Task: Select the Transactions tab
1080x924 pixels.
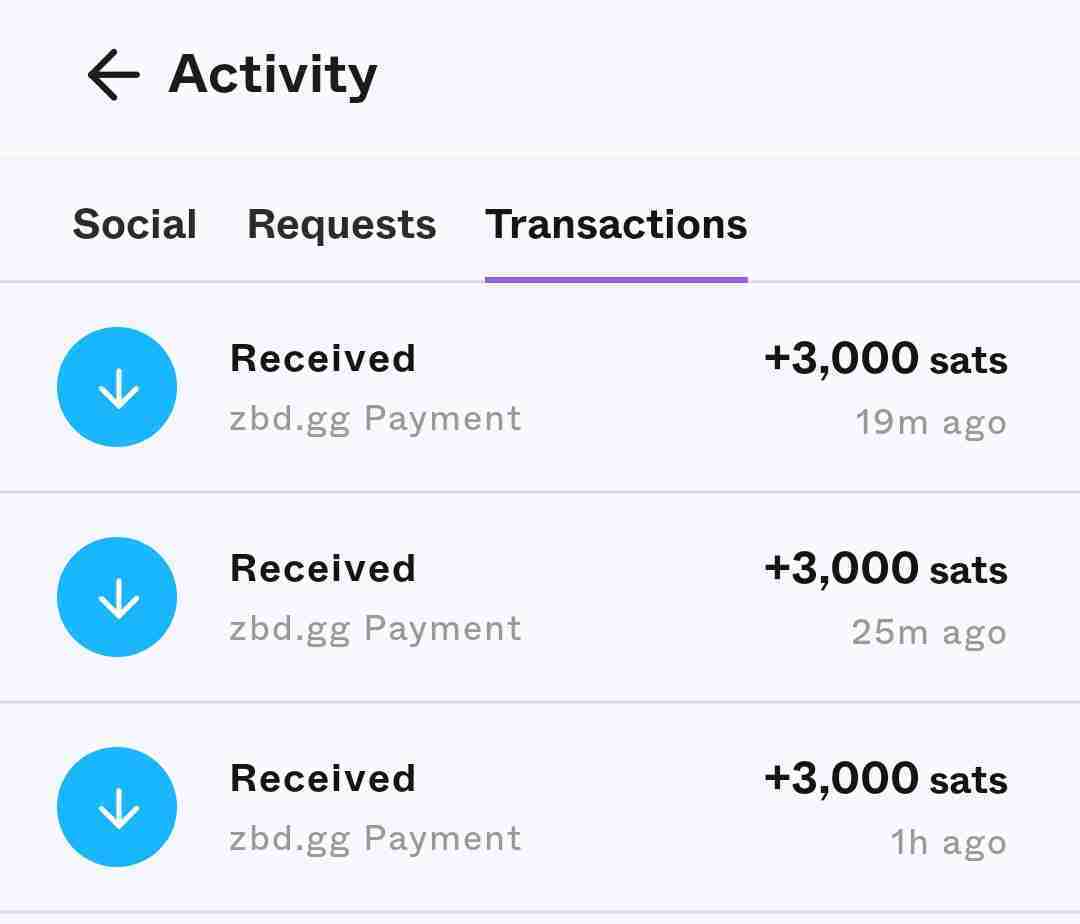Action: point(616,224)
